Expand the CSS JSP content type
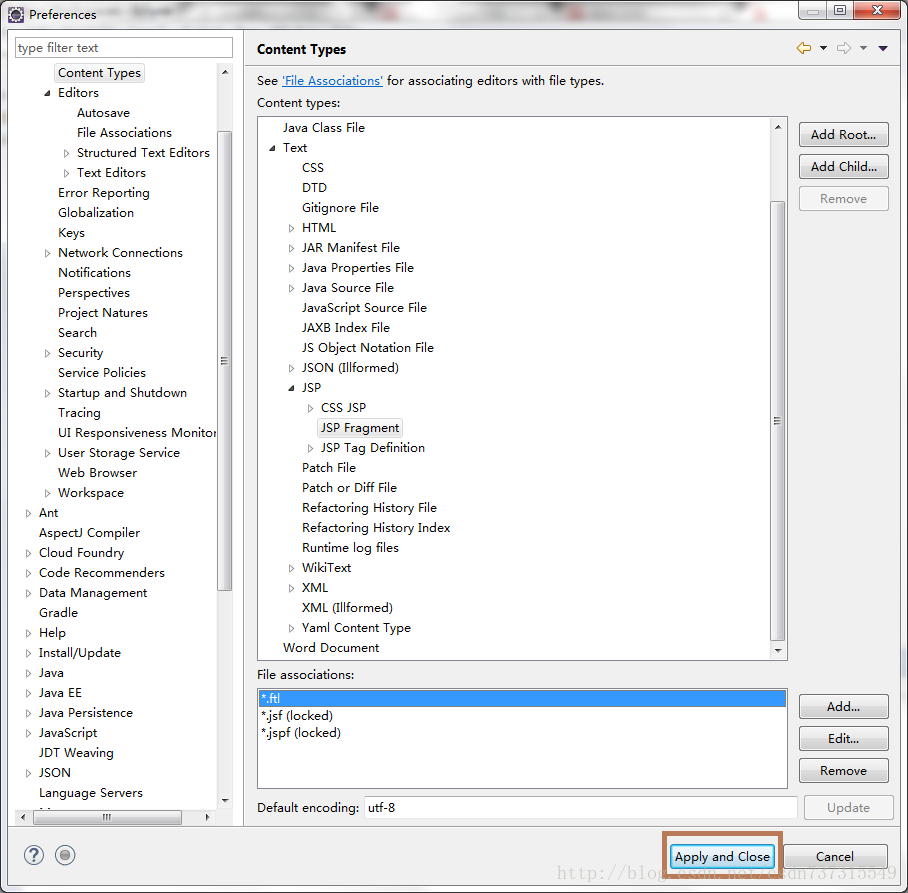Screen dimensions: 908x893 click(x=310, y=408)
